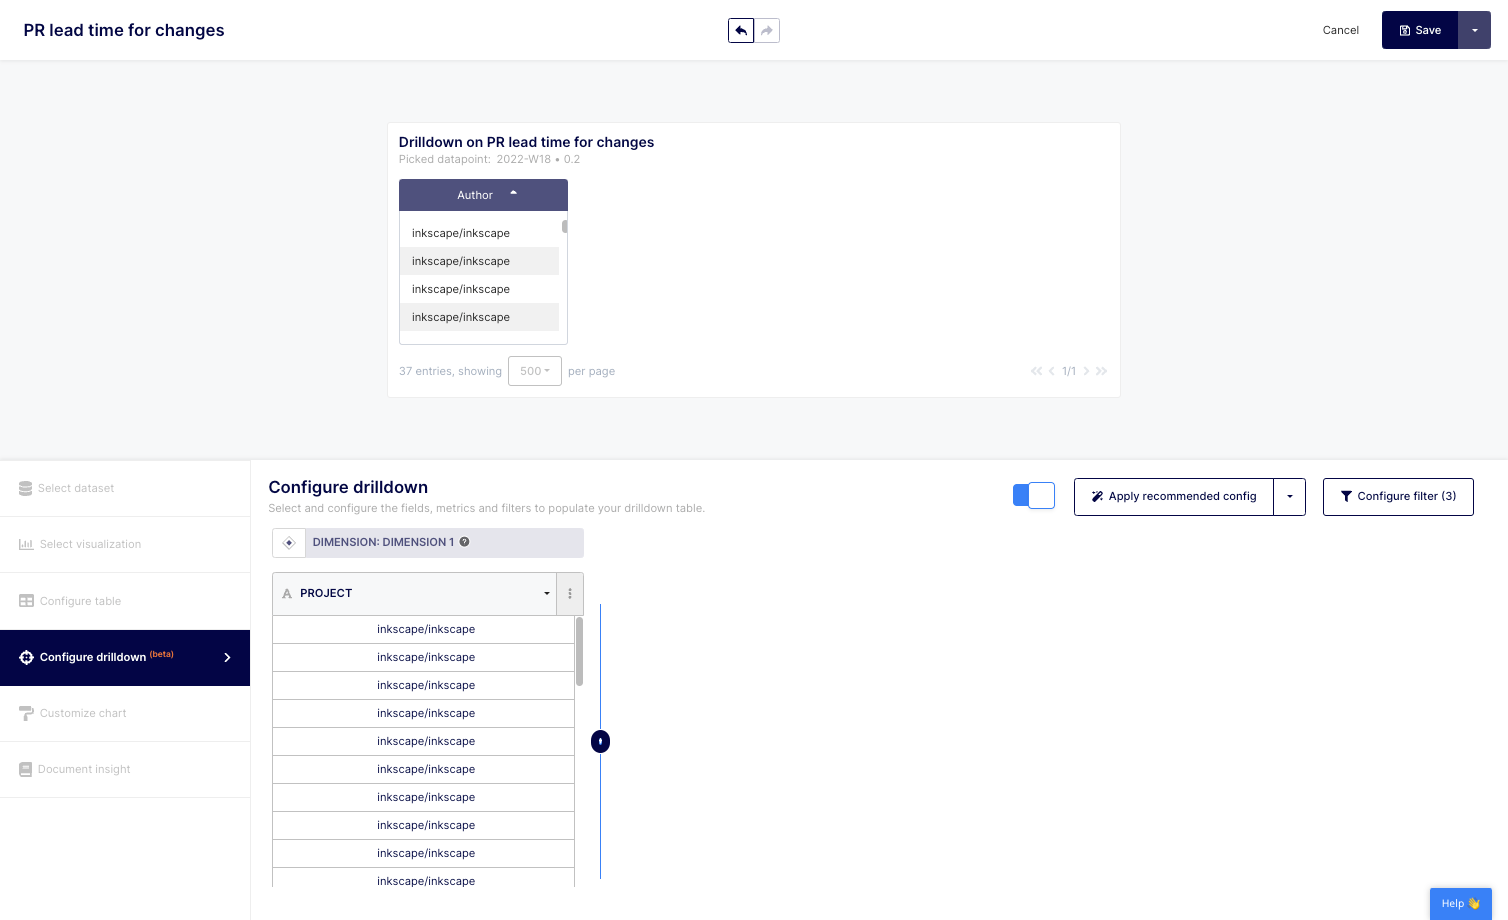Click the vertical divider handle
Image resolution: width=1508 pixels, height=920 pixels.
click(600, 741)
